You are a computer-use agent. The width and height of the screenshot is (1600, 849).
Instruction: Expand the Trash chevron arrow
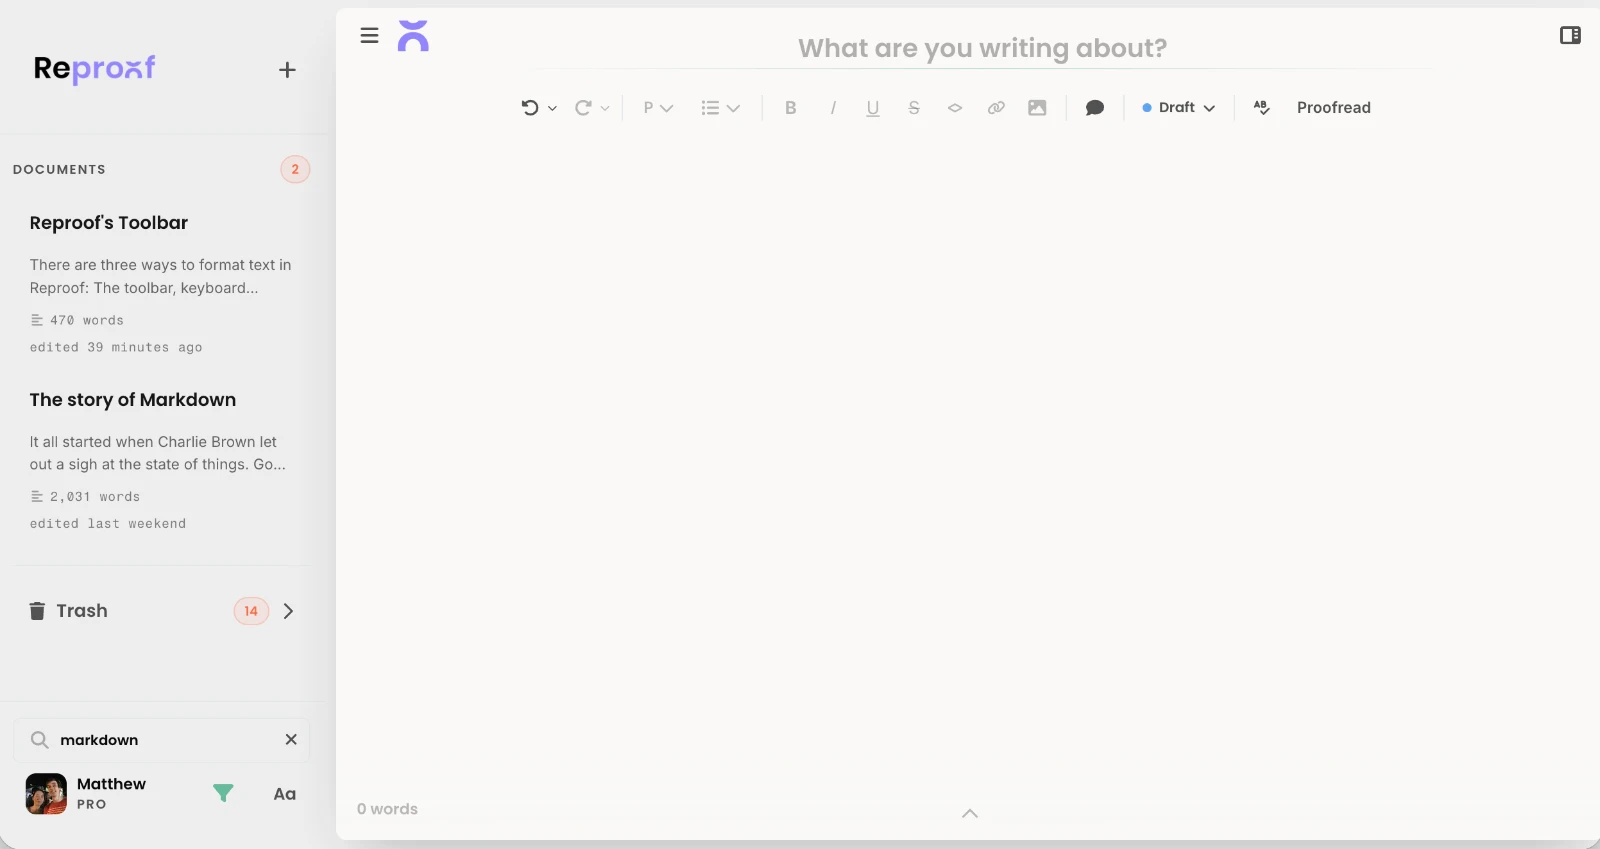coord(288,611)
